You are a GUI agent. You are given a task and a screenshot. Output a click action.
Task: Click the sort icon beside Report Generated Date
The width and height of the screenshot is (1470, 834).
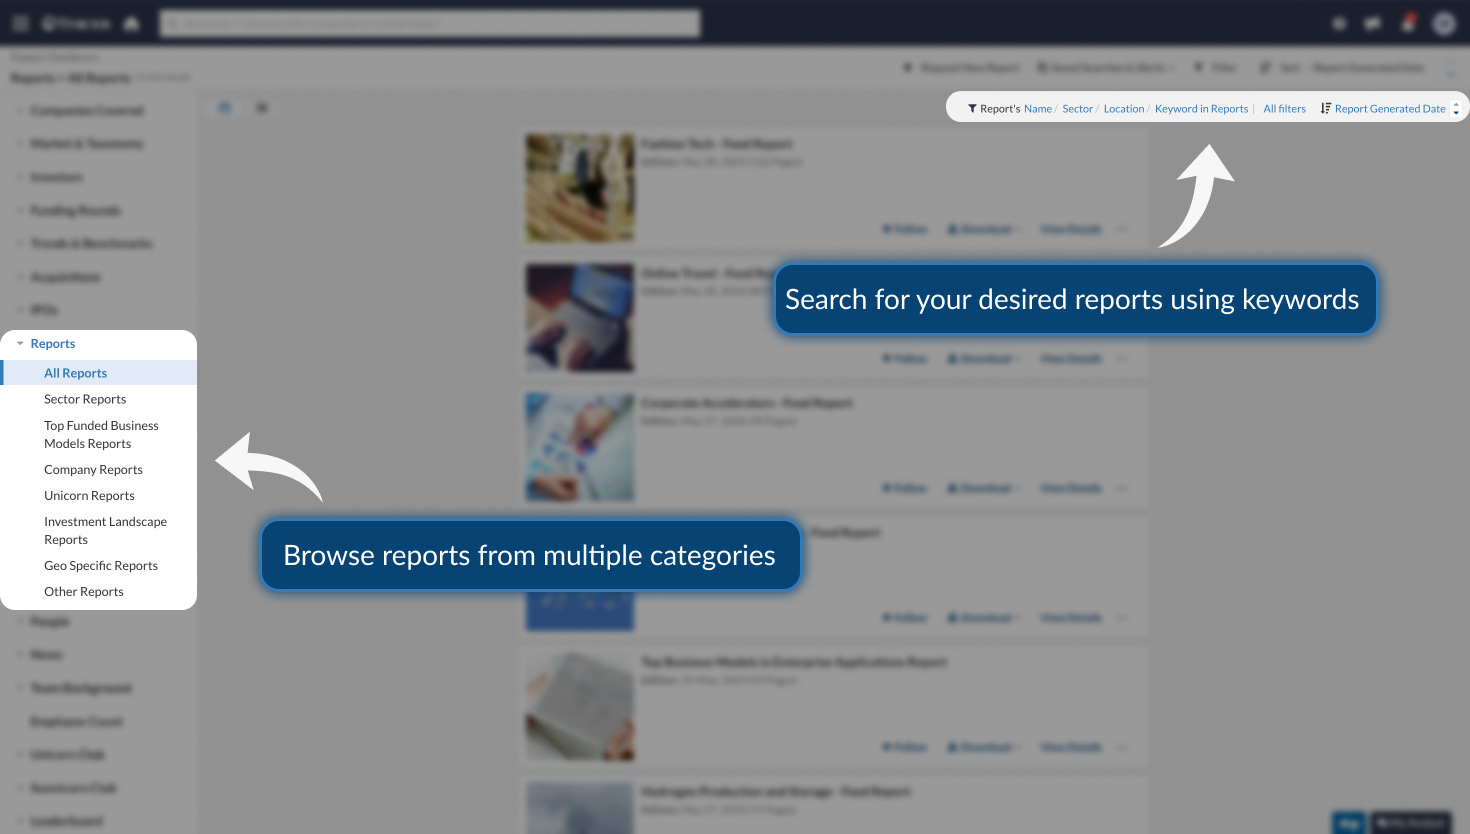pos(1326,109)
